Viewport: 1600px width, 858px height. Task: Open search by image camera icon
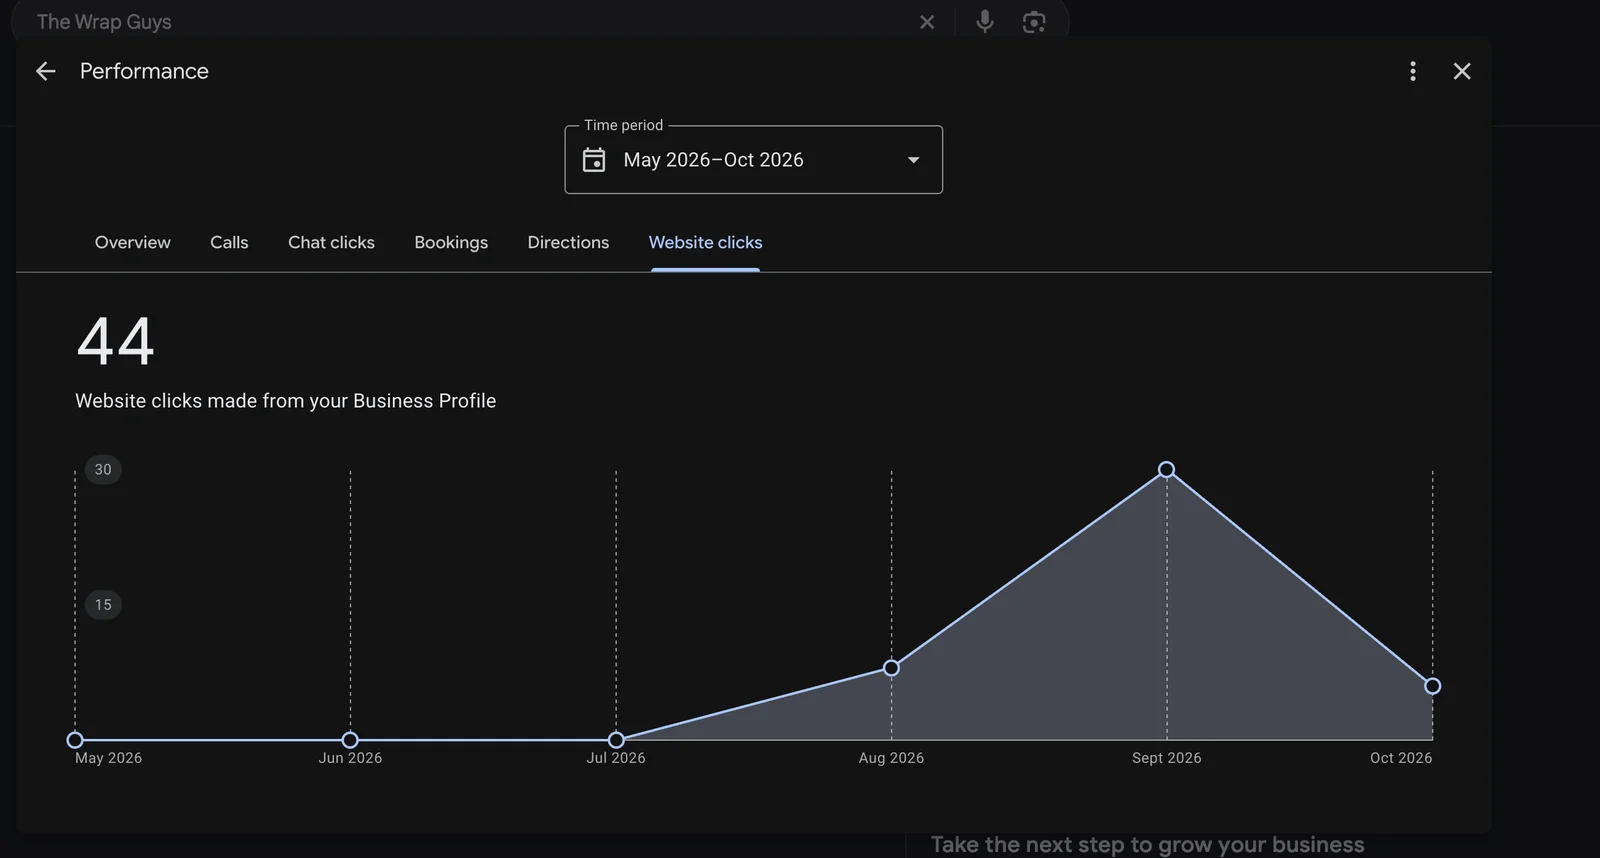(1034, 22)
